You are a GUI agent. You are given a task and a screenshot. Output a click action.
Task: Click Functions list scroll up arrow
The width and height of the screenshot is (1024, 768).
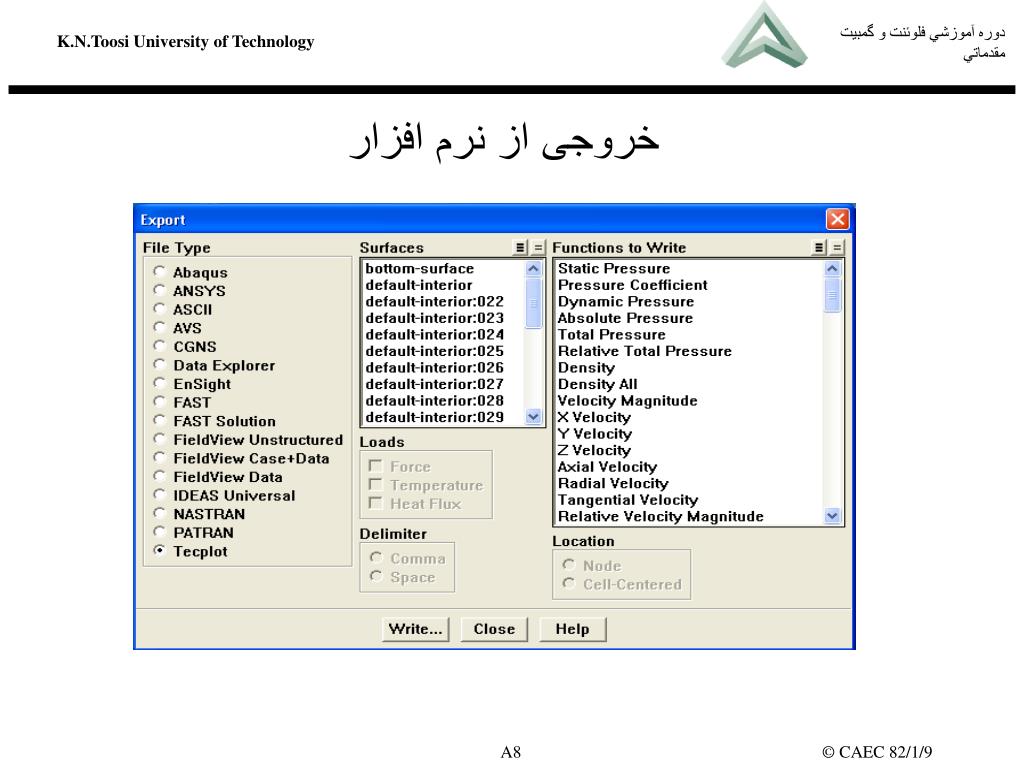832,268
